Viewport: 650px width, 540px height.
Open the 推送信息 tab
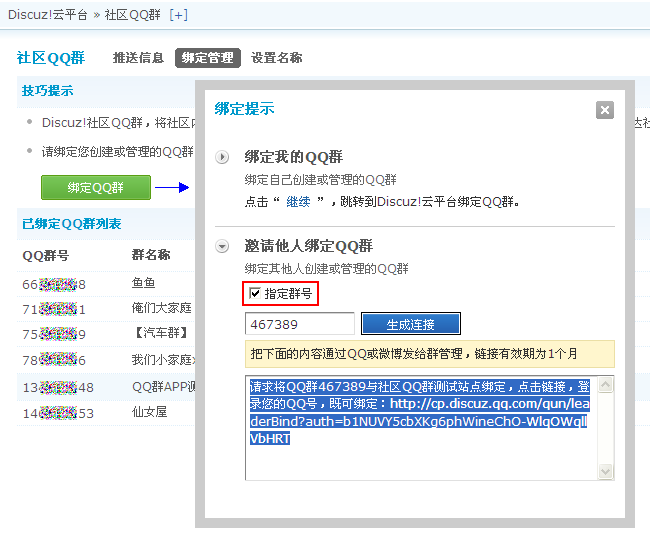[x=138, y=58]
